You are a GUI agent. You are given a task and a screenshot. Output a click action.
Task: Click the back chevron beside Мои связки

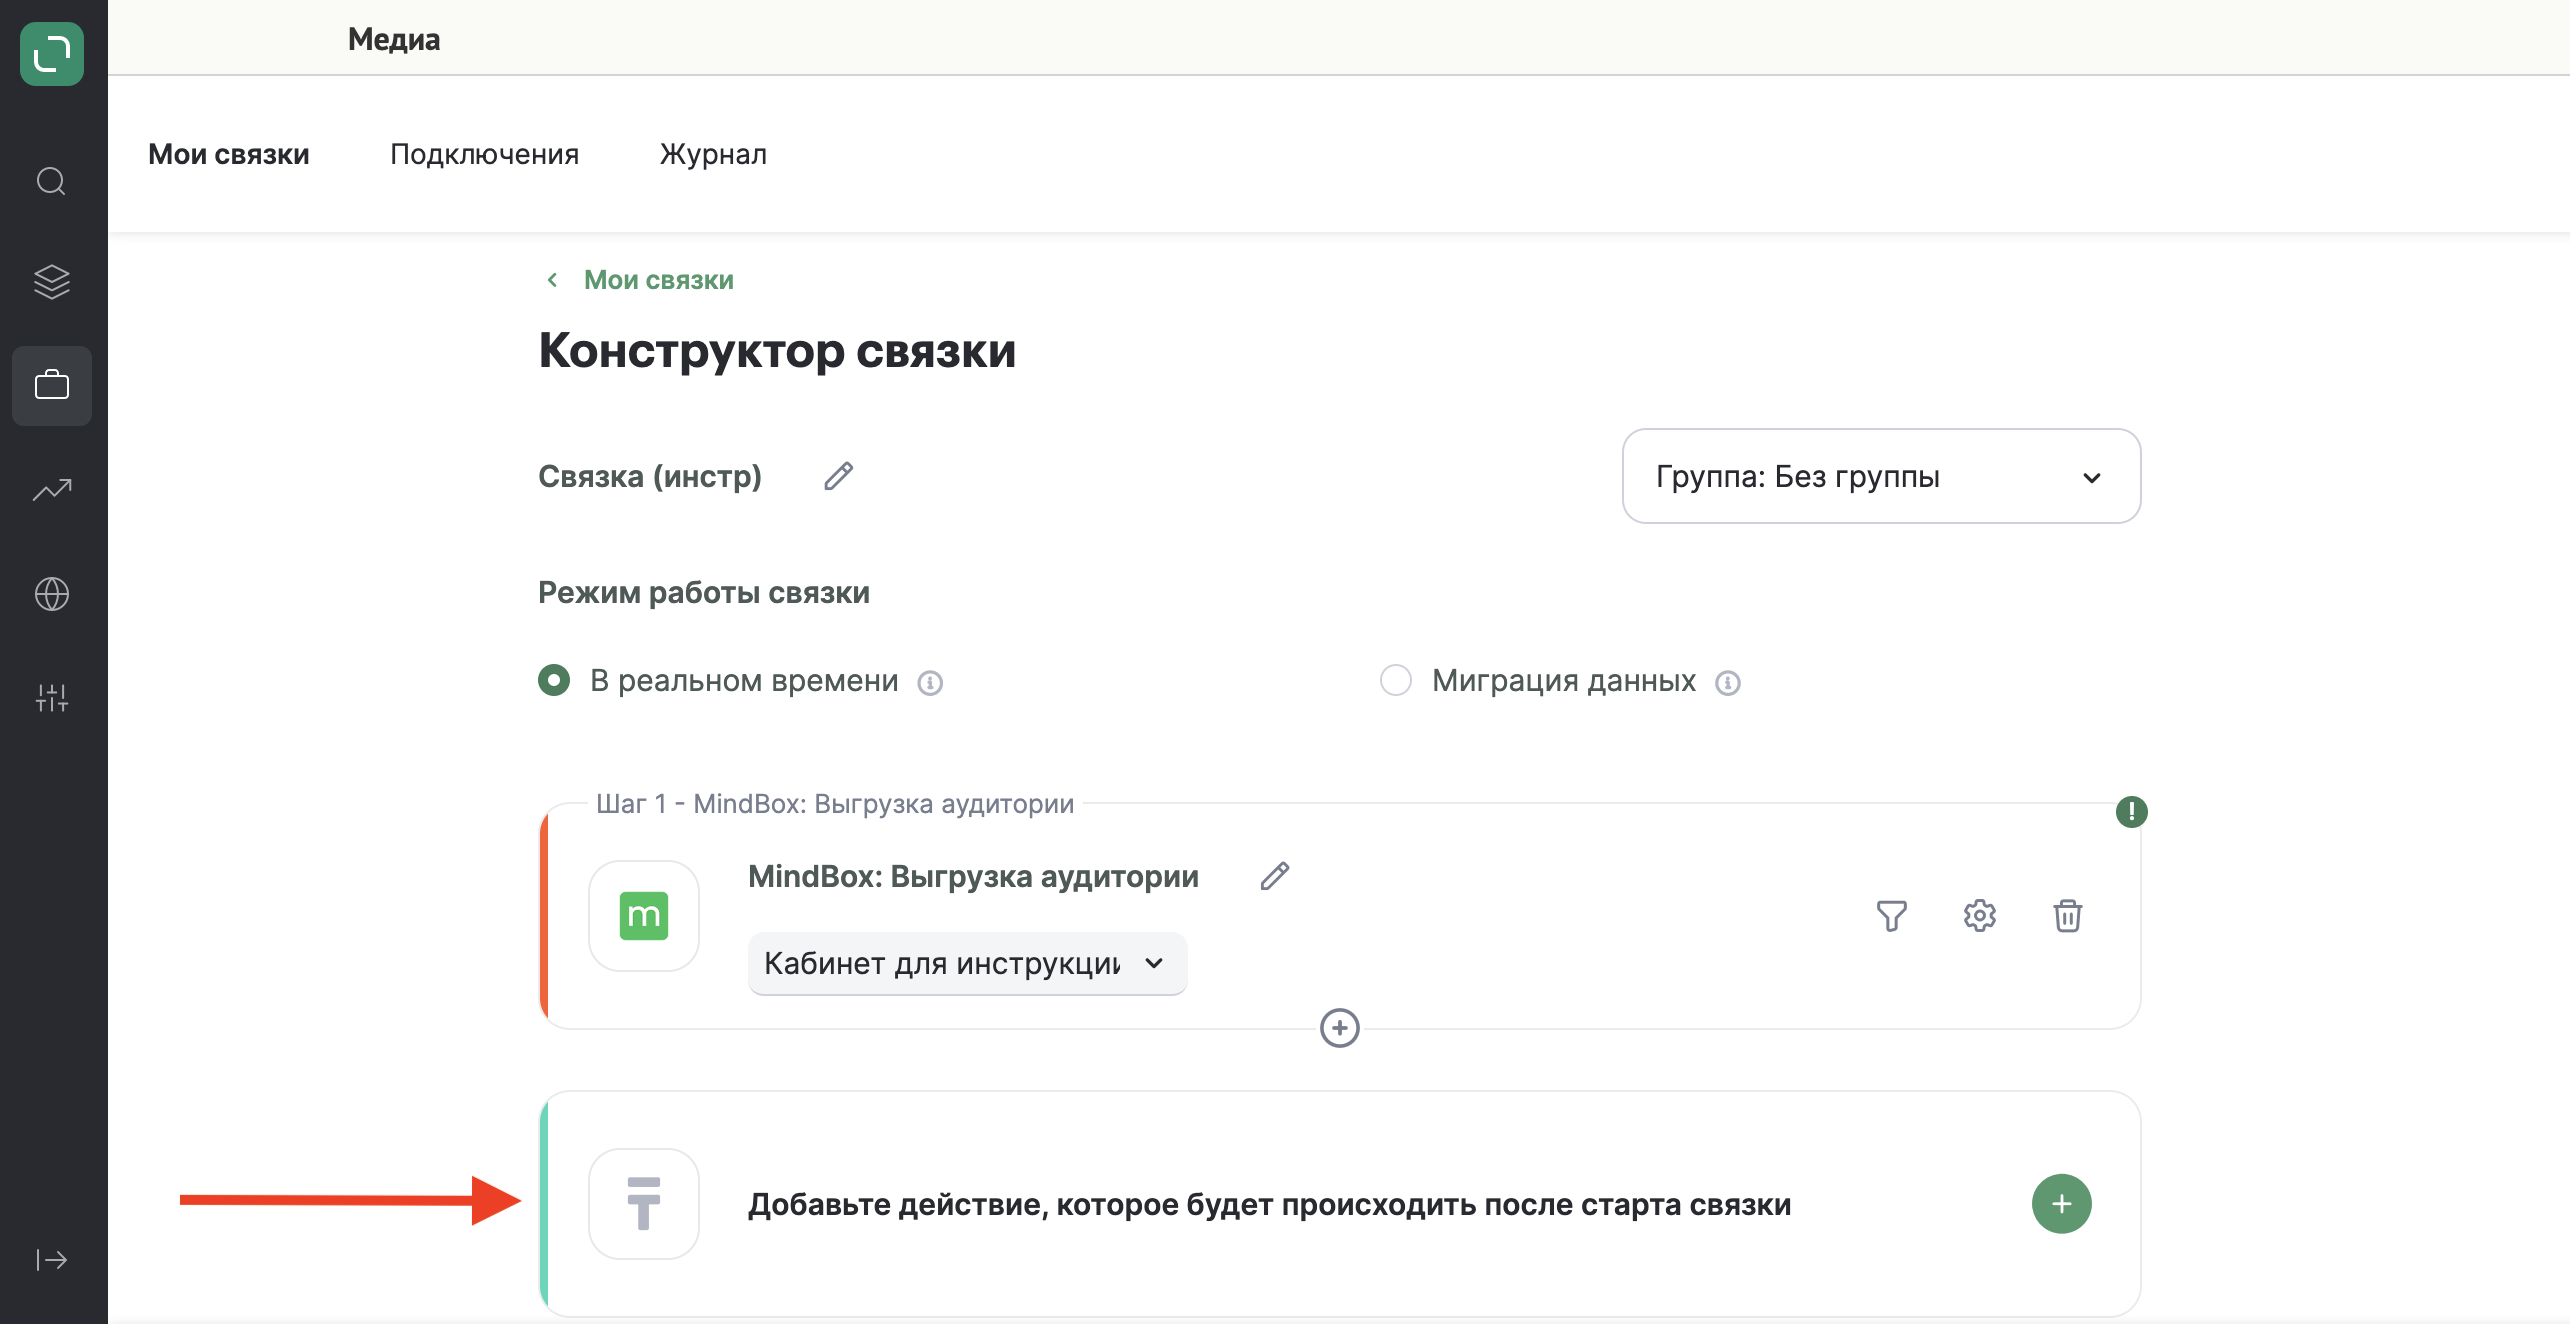[552, 280]
